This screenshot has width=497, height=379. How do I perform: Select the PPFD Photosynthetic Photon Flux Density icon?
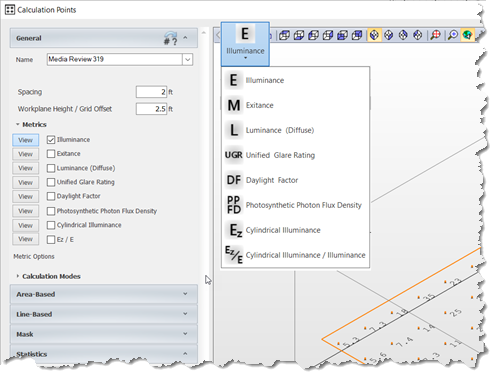(234, 205)
